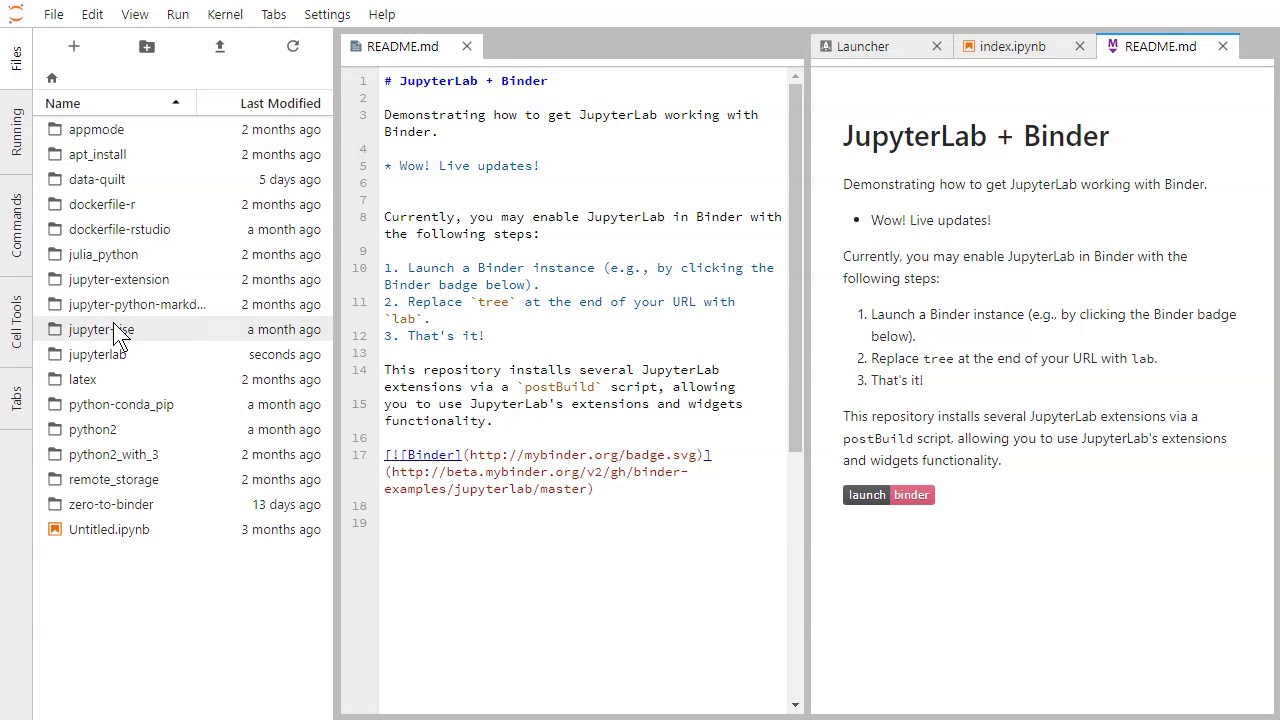This screenshot has width=1280, height=720.
Task: Click the JupyterLab logo icon
Action: click(16, 14)
